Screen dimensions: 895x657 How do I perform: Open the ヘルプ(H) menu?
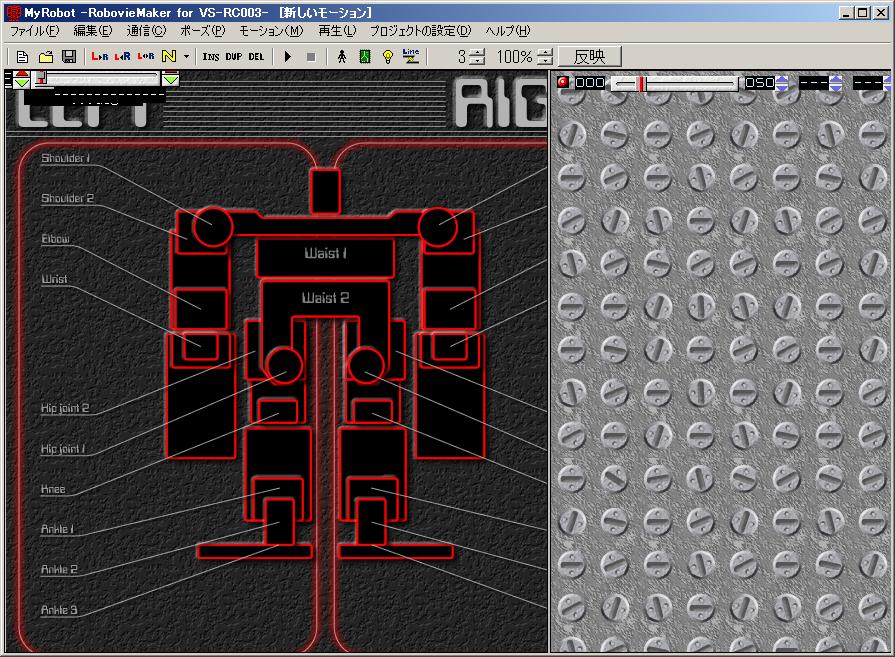pos(507,31)
